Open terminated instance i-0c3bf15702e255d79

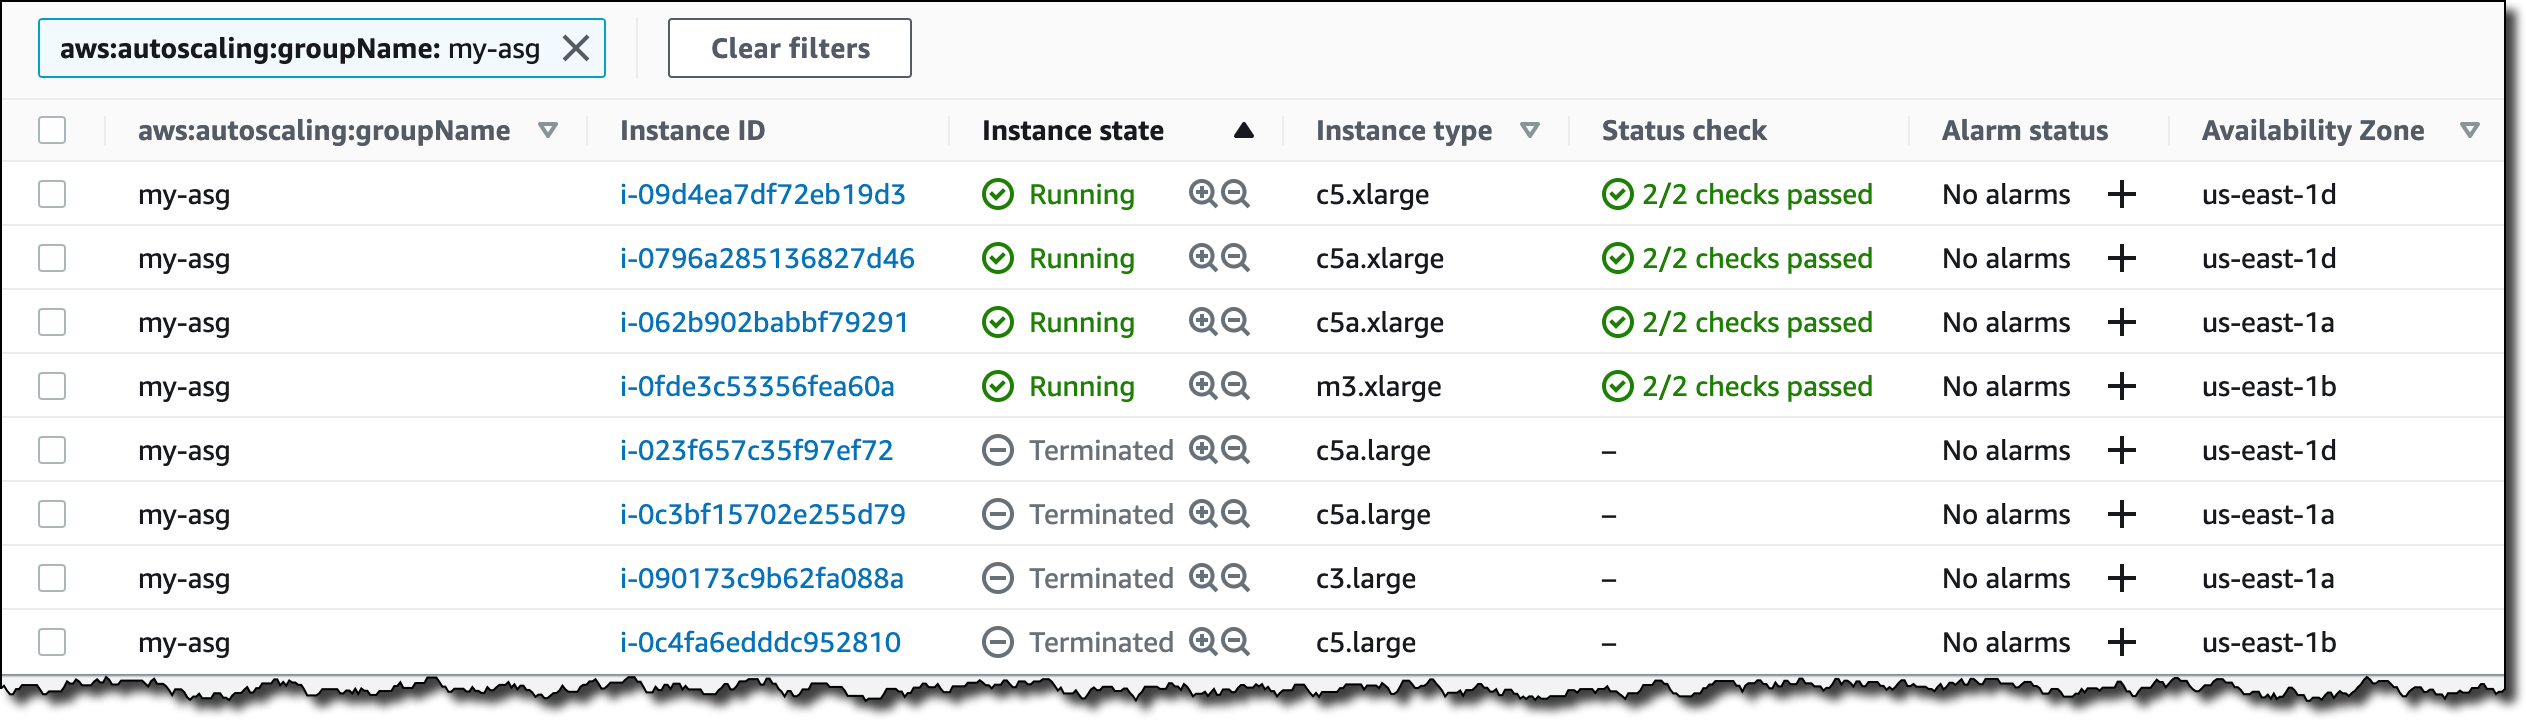[762, 514]
